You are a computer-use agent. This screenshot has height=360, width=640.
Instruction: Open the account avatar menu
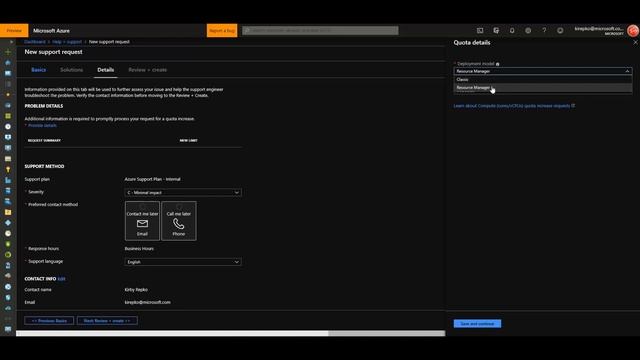tap(633, 31)
